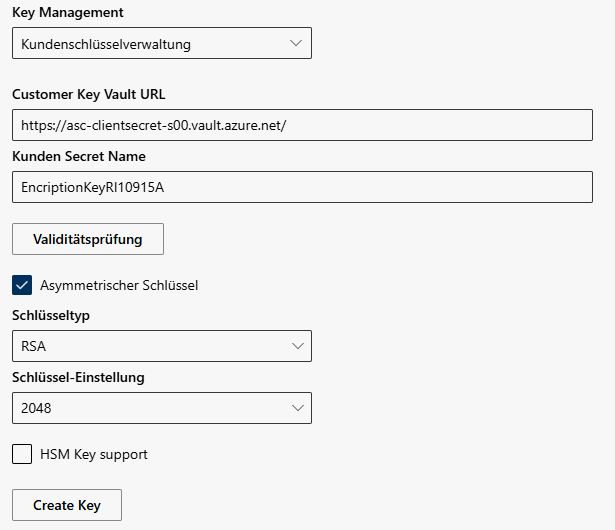This screenshot has height=530, width=615.
Task: Uncheck the Asymmetrischer Schlüssel checkbox
Action: tap(22, 285)
